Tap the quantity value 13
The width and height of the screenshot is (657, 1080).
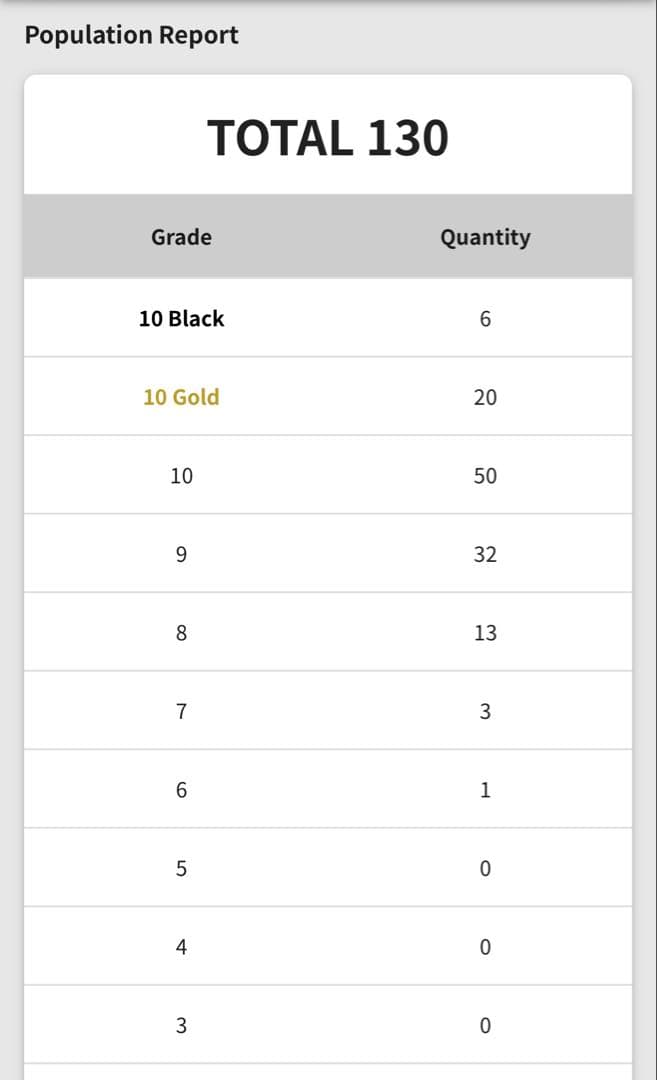click(485, 633)
